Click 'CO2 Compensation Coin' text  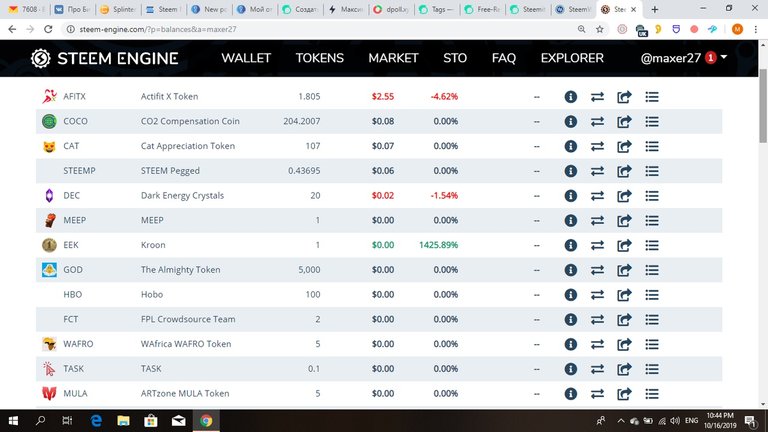pyautogui.click(x=190, y=121)
